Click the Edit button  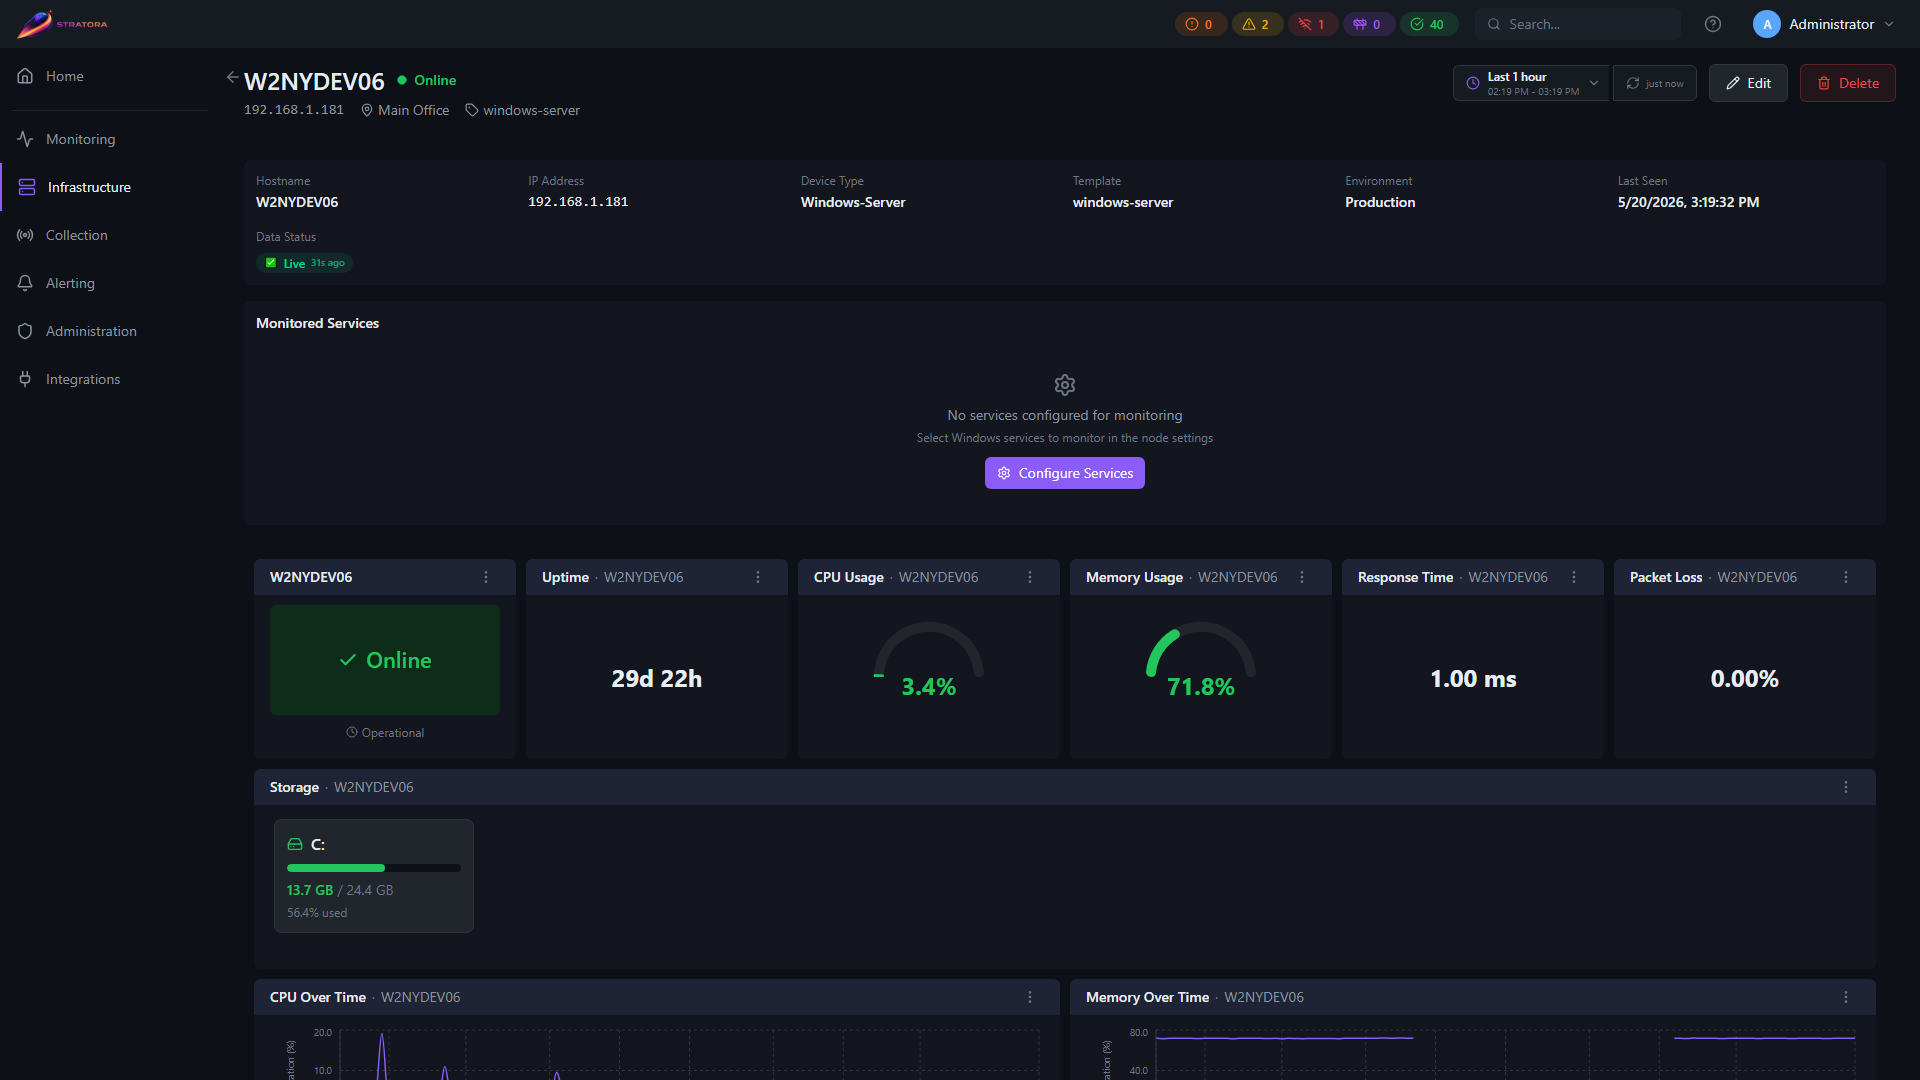click(x=1748, y=83)
